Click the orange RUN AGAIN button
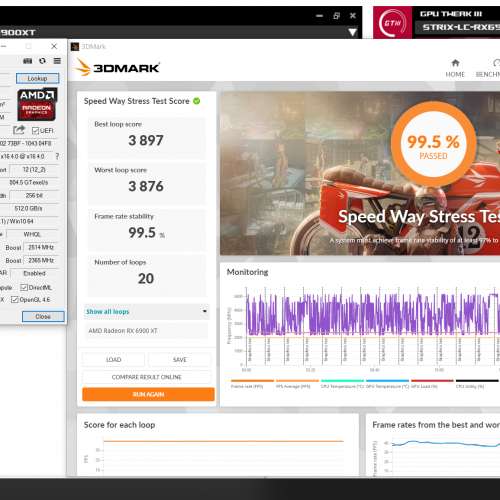The image size is (500, 500). point(148,394)
